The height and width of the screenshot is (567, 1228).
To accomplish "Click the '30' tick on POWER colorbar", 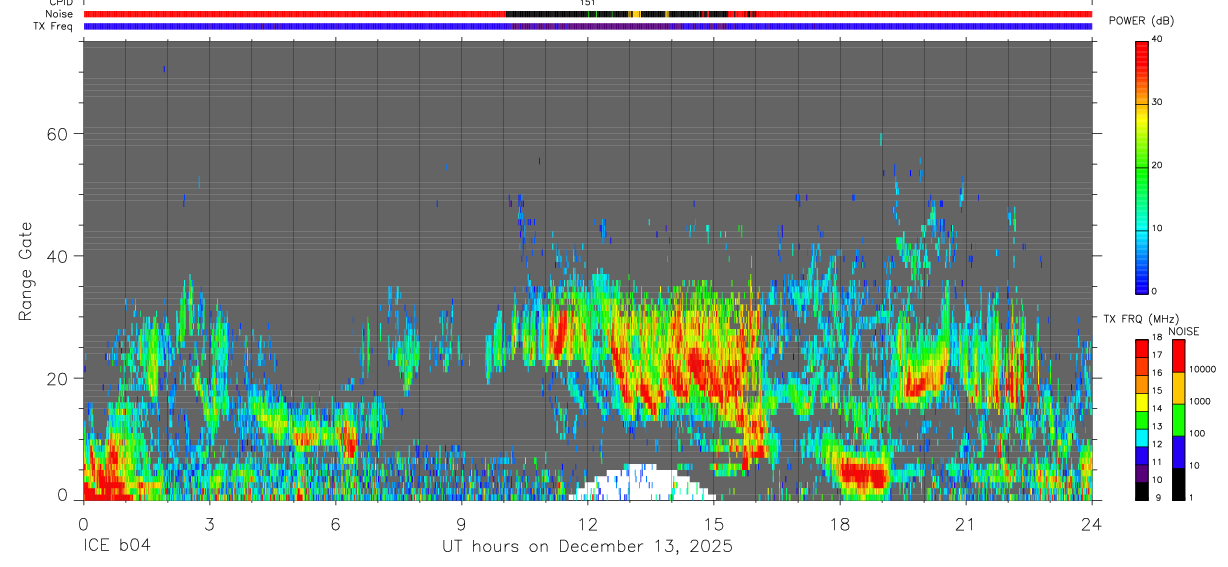I will 1158,102.
